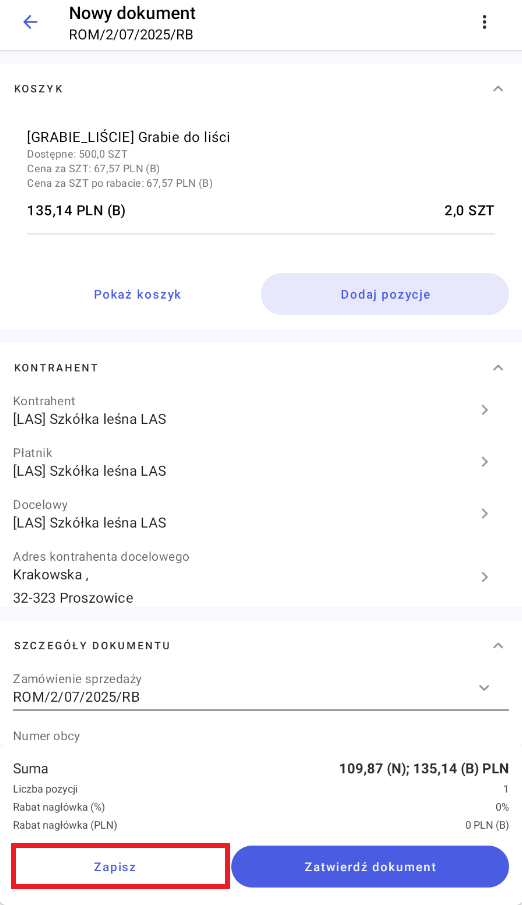This screenshot has width=522, height=905.
Task: Click Zatwierdź dokument button
Action: coord(370,867)
